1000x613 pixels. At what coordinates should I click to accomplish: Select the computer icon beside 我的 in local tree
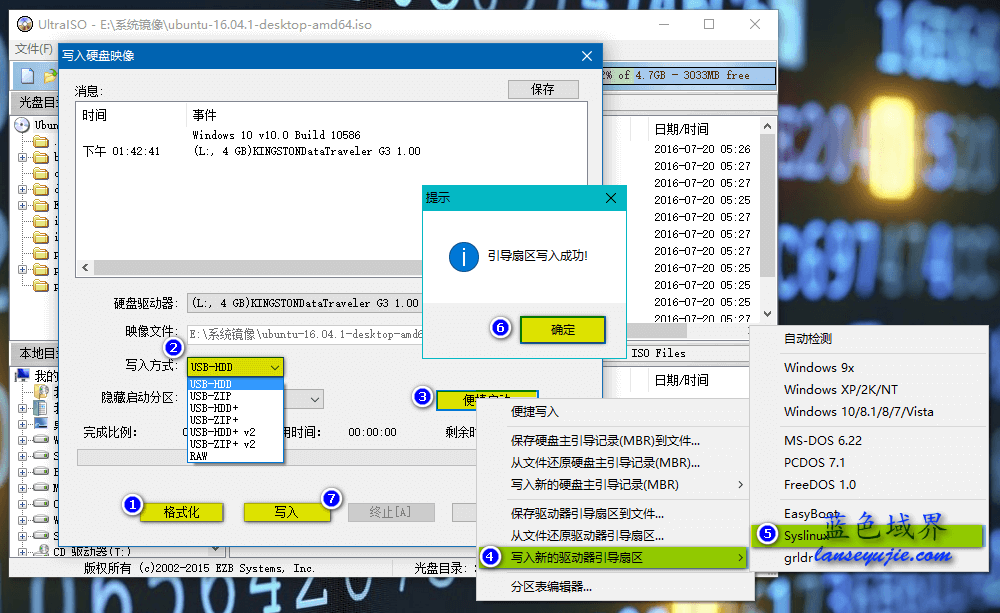(23, 375)
